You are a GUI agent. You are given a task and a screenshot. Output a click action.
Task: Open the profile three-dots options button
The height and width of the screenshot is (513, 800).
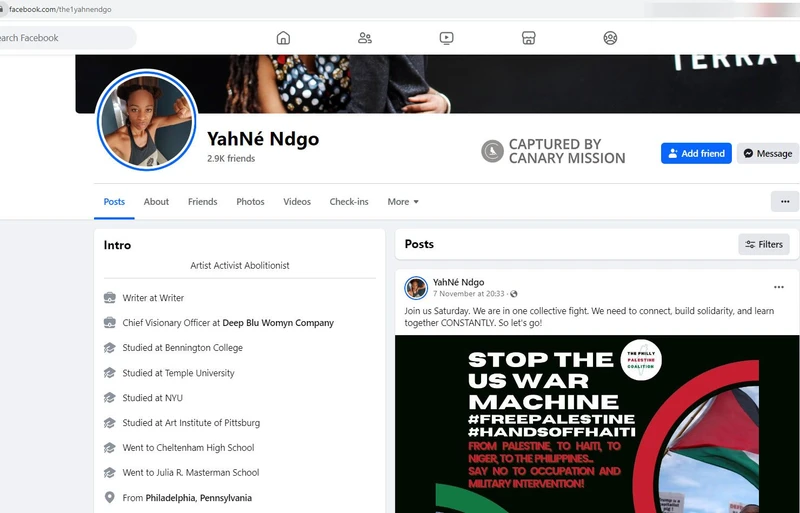pyautogui.click(x=785, y=202)
